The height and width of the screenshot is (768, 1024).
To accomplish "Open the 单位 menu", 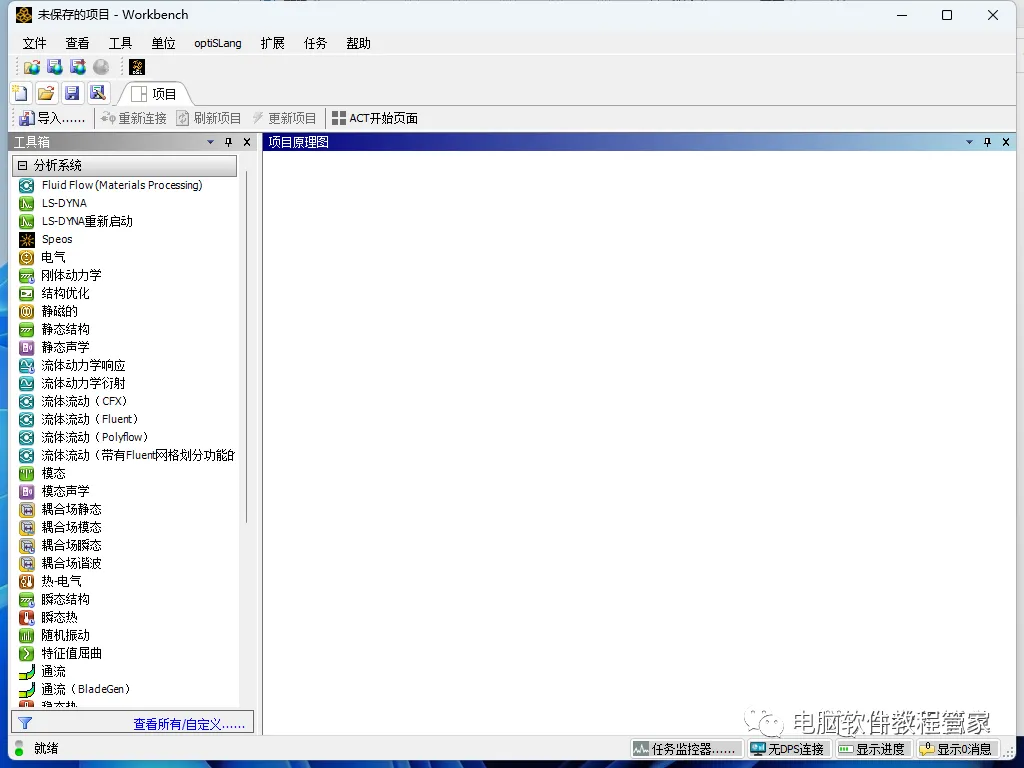I will [x=163, y=43].
